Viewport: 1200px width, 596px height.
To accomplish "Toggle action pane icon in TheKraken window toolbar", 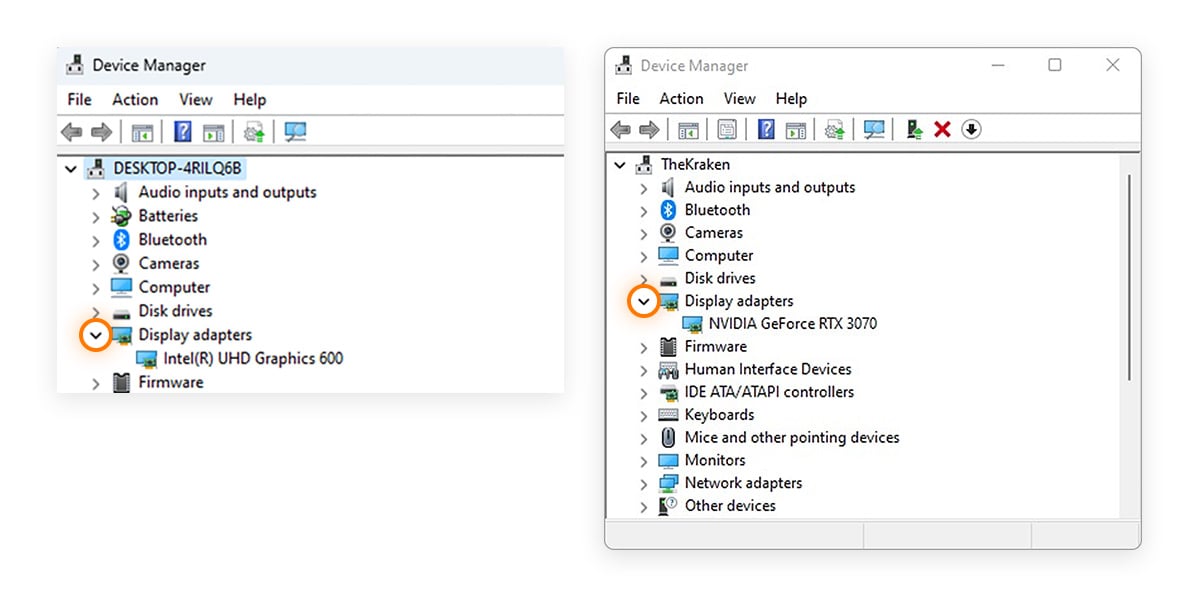I will pos(796,129).
